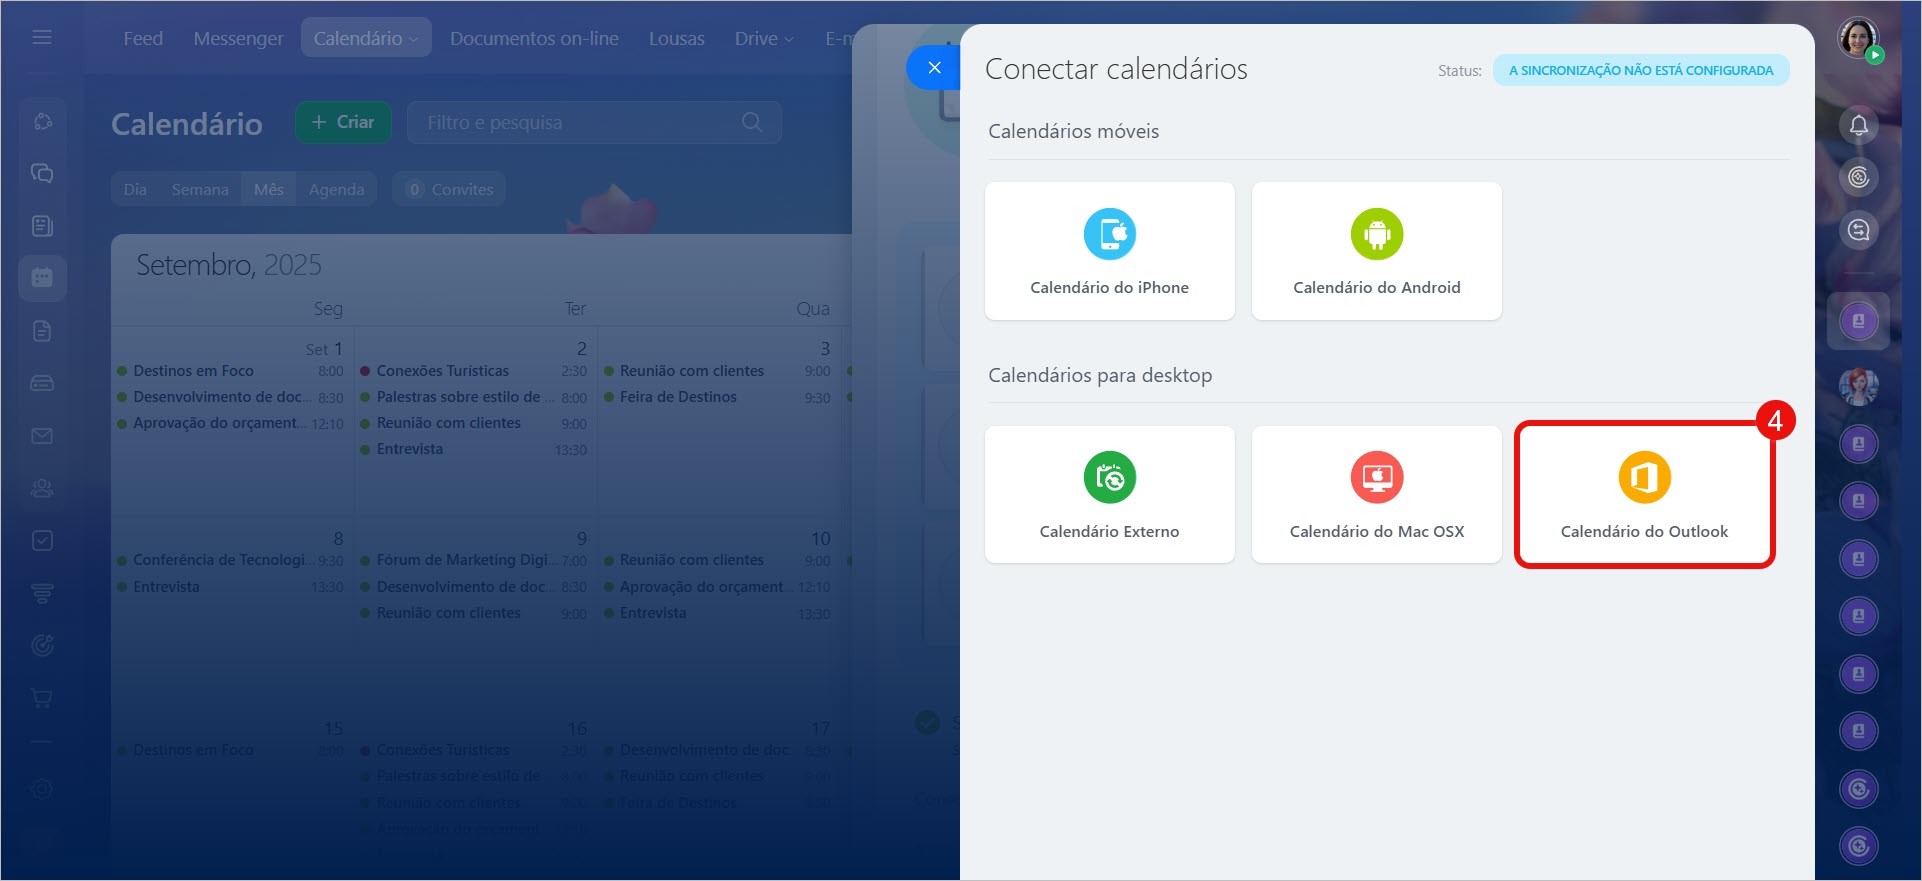The width and height of the screenshot is (1922, 881).
Task: Select day 17 in the calendar grid
Action: pos(820,728)
